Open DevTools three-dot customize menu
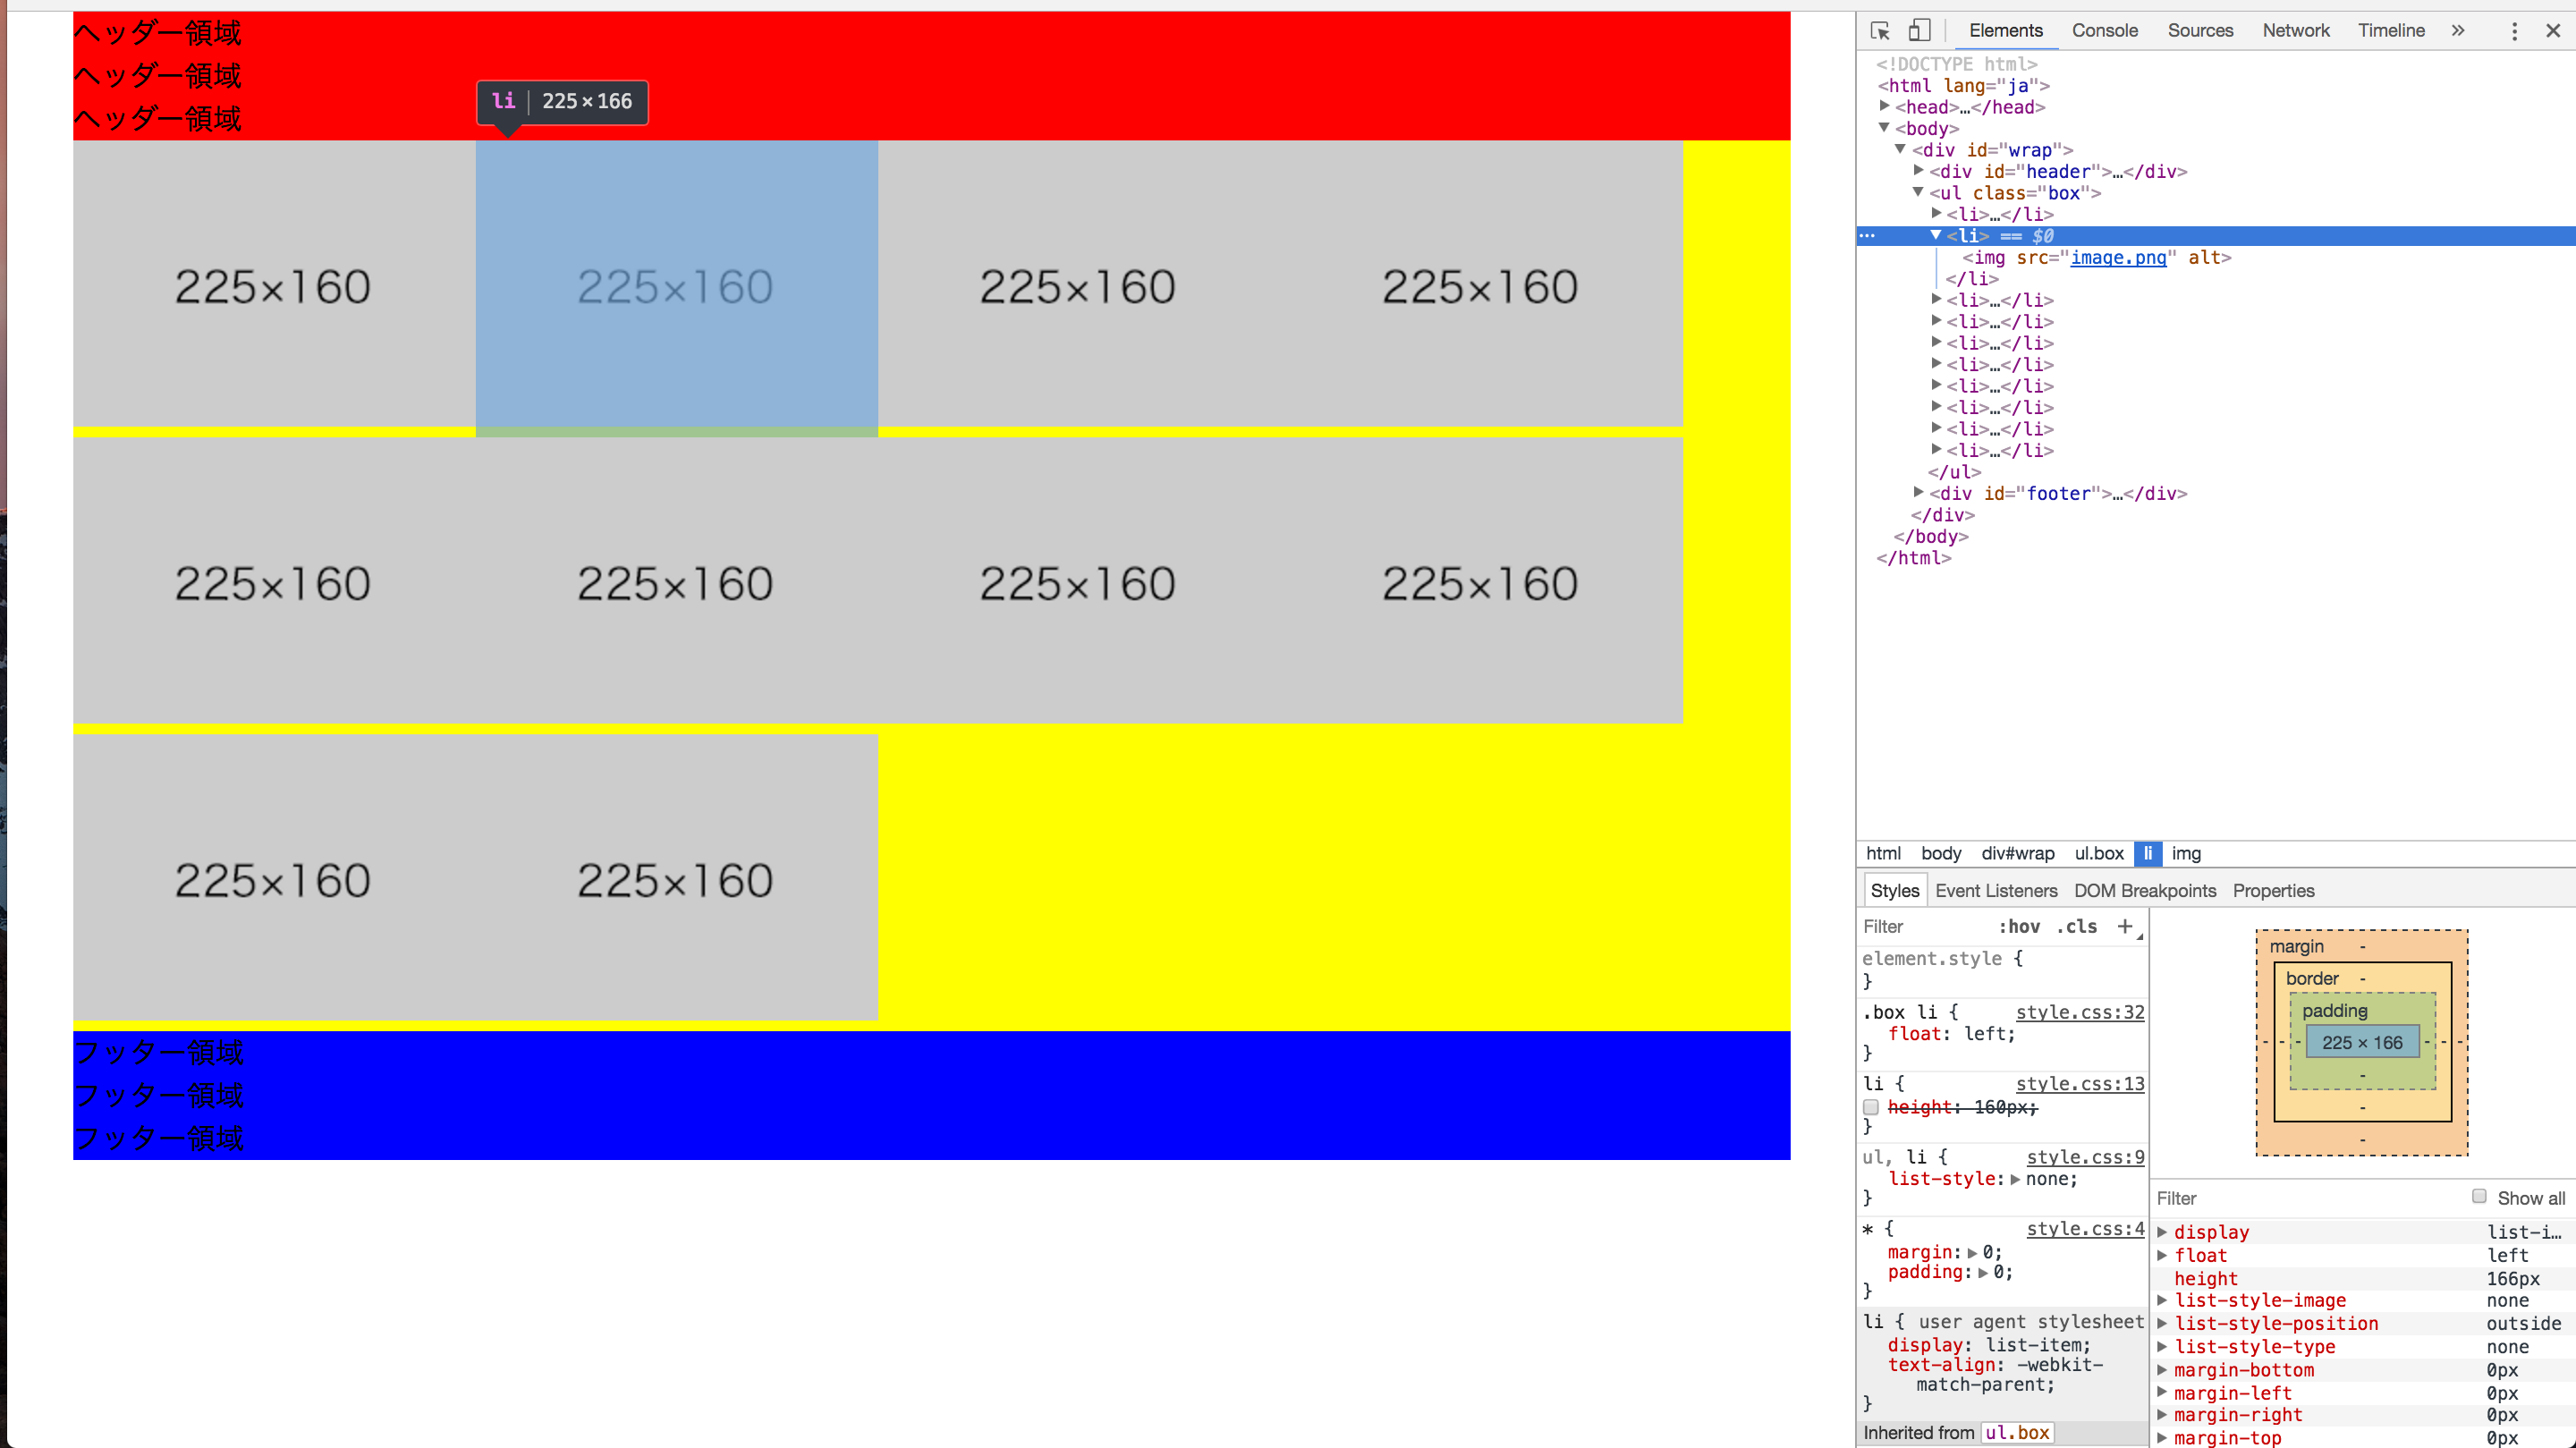 2514,30
